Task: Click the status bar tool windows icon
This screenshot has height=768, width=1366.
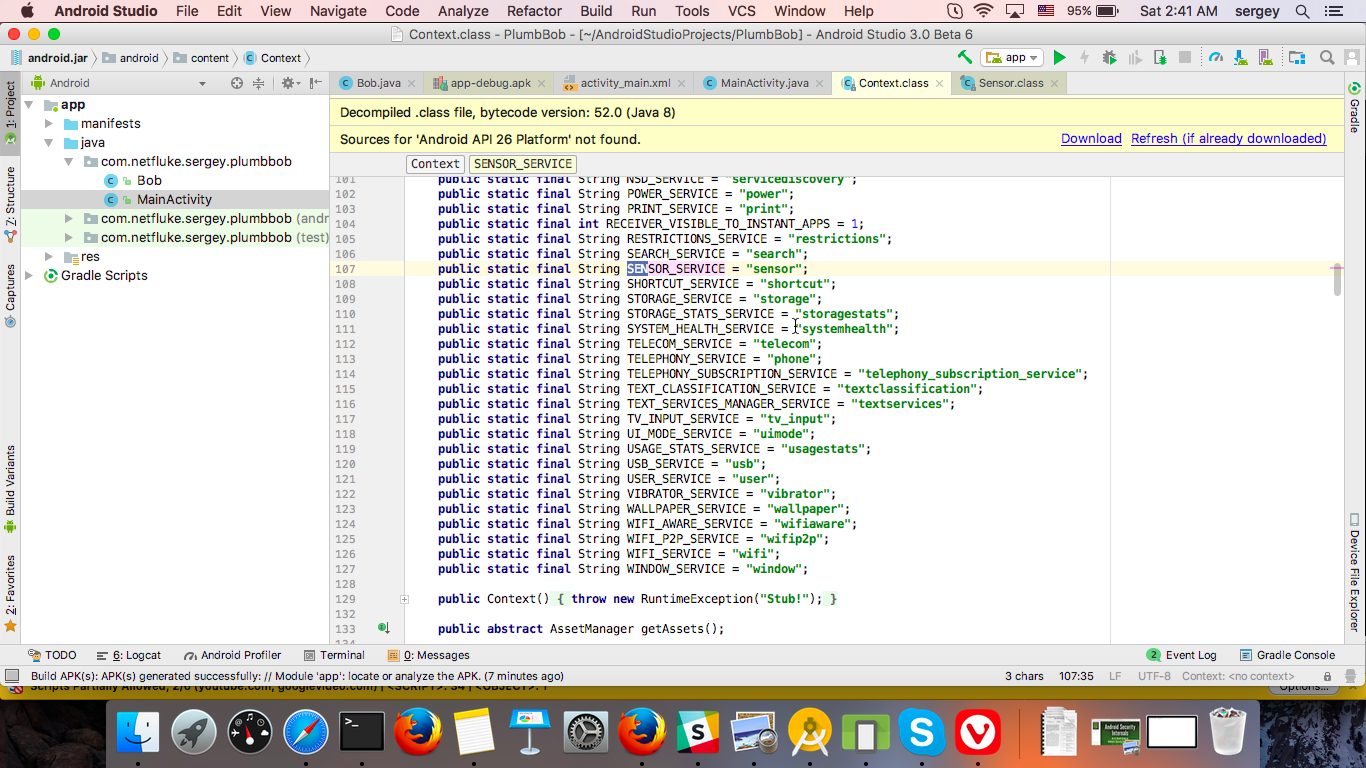Action: [x=12, y=676]
